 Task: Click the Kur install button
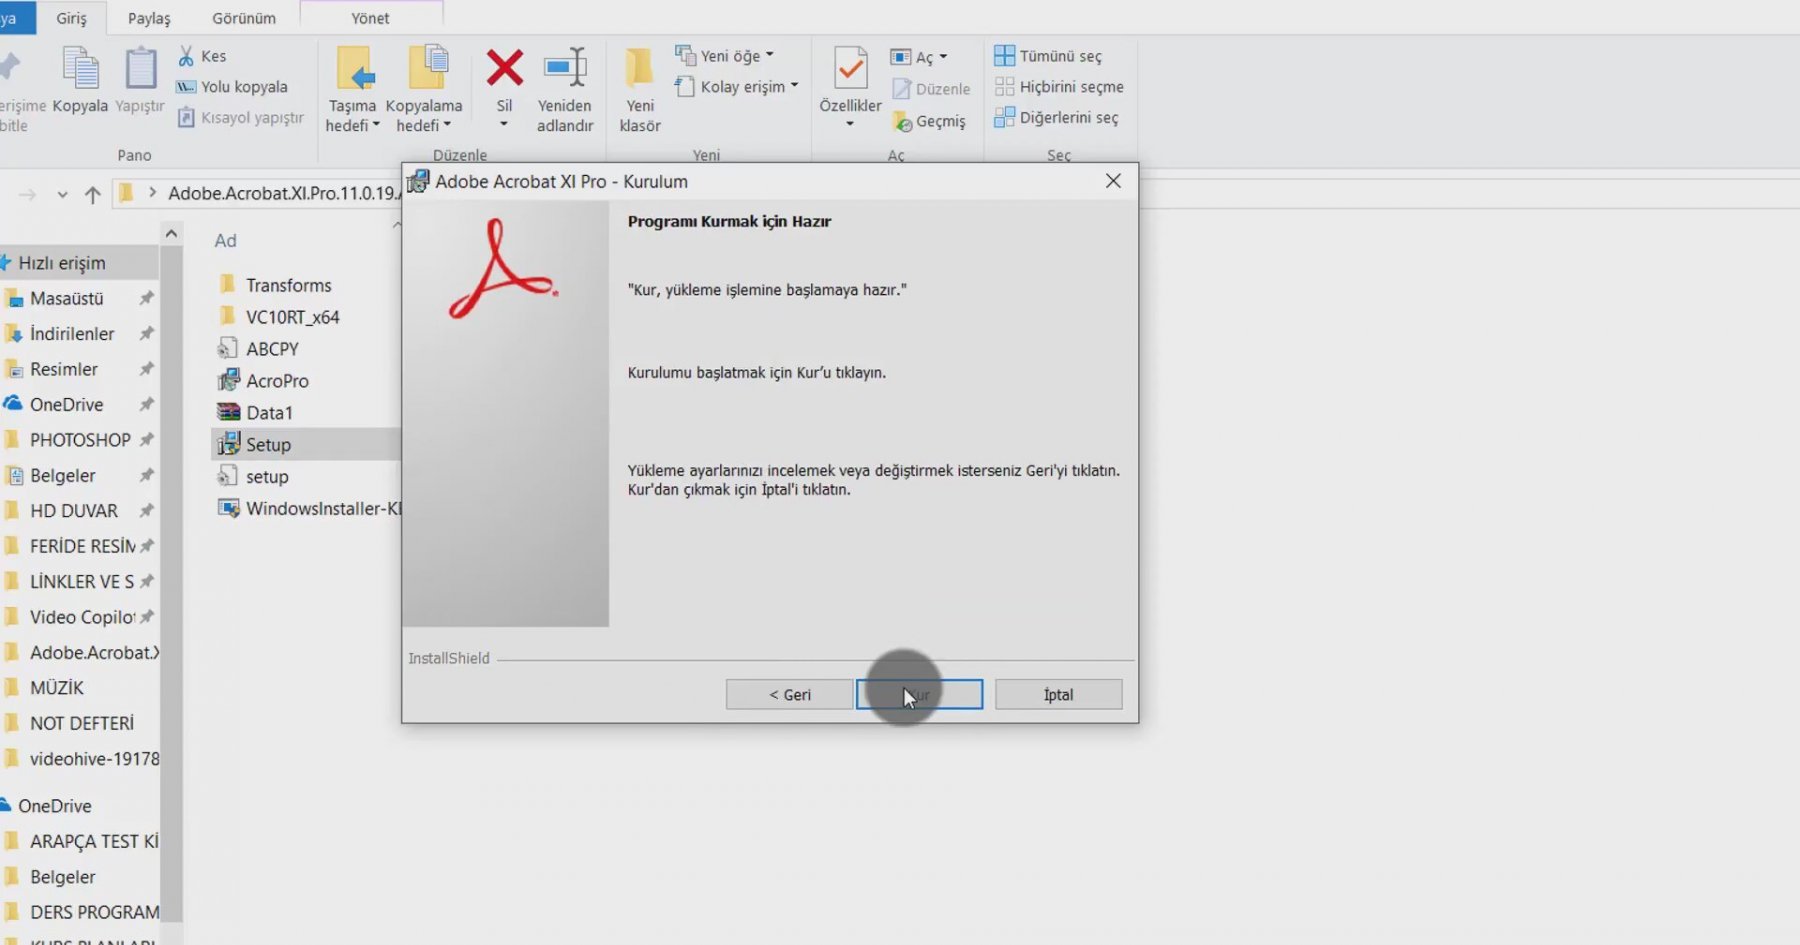tap(919, 695)
